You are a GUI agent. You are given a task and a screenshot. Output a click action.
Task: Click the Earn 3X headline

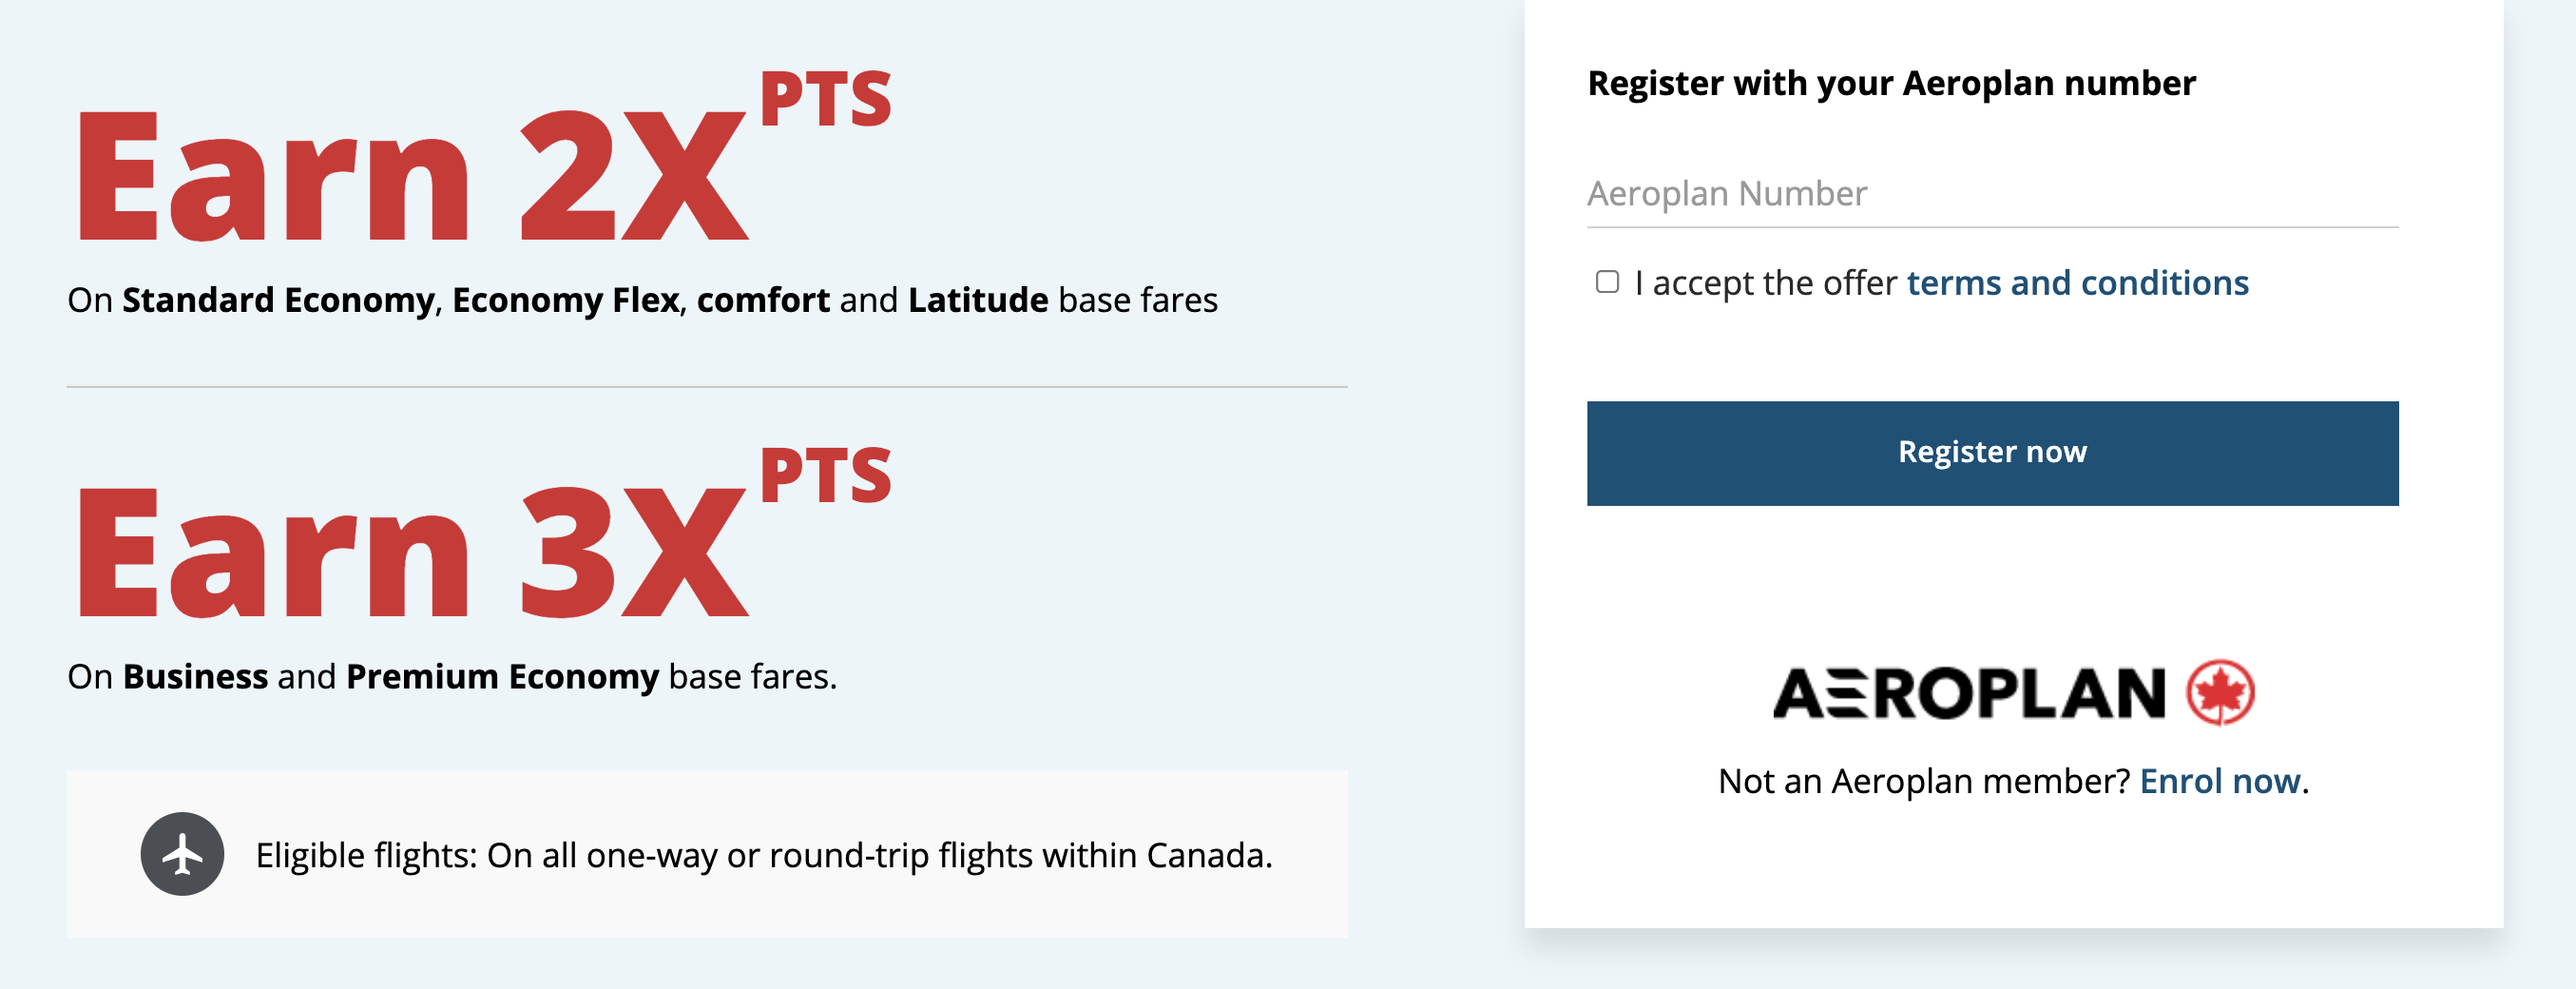(410, 553)
